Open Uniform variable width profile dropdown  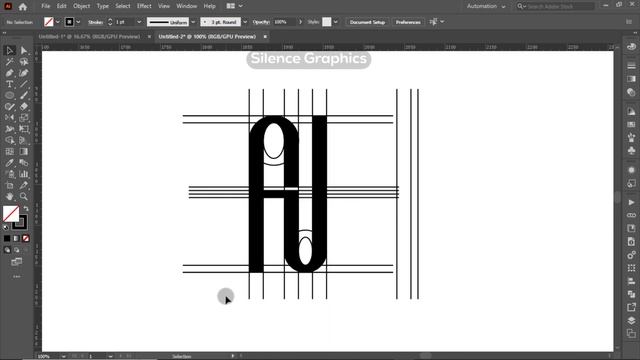pyautogui.click(x=193, y=22)
